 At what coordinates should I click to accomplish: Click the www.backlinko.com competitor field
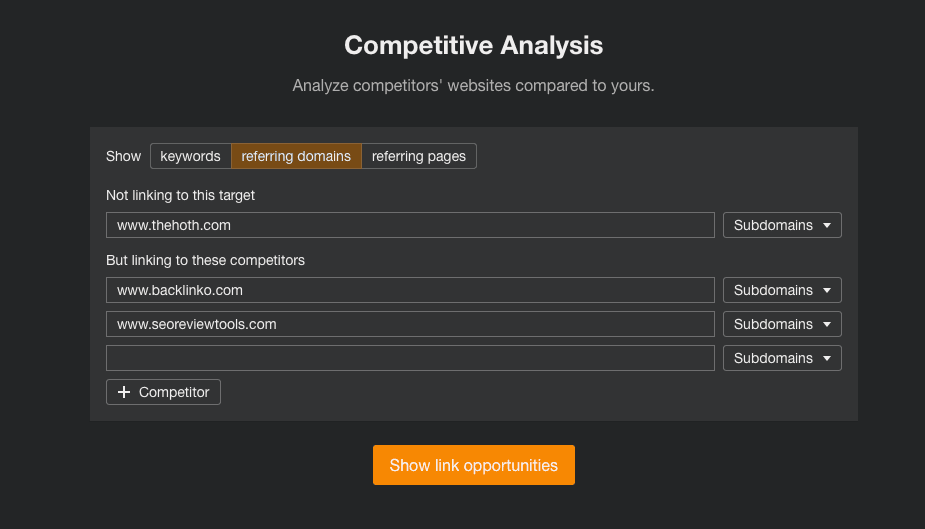tap(410, 290)
